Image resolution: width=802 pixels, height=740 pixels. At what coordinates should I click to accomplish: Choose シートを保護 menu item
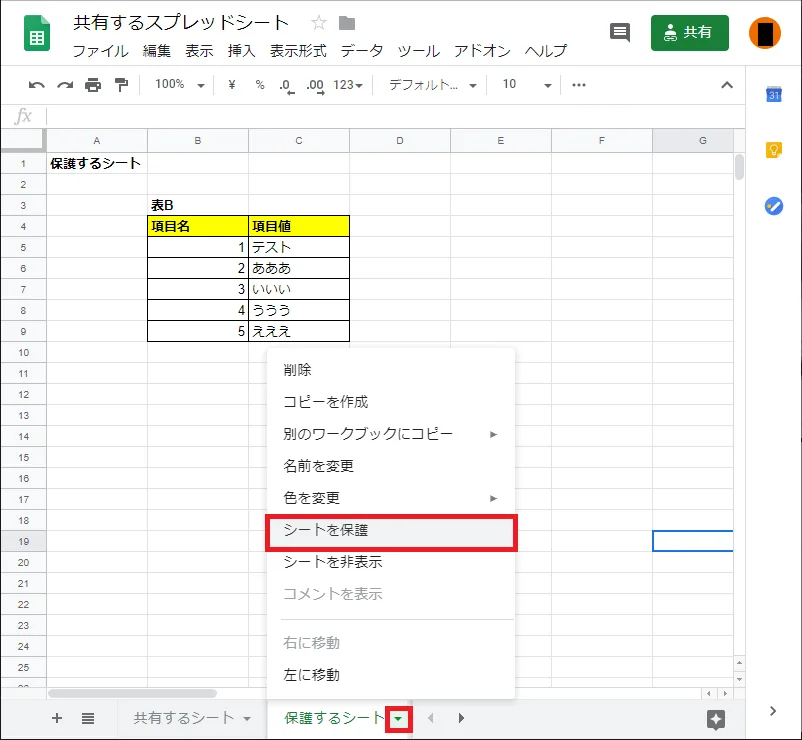tap(391, 530)
